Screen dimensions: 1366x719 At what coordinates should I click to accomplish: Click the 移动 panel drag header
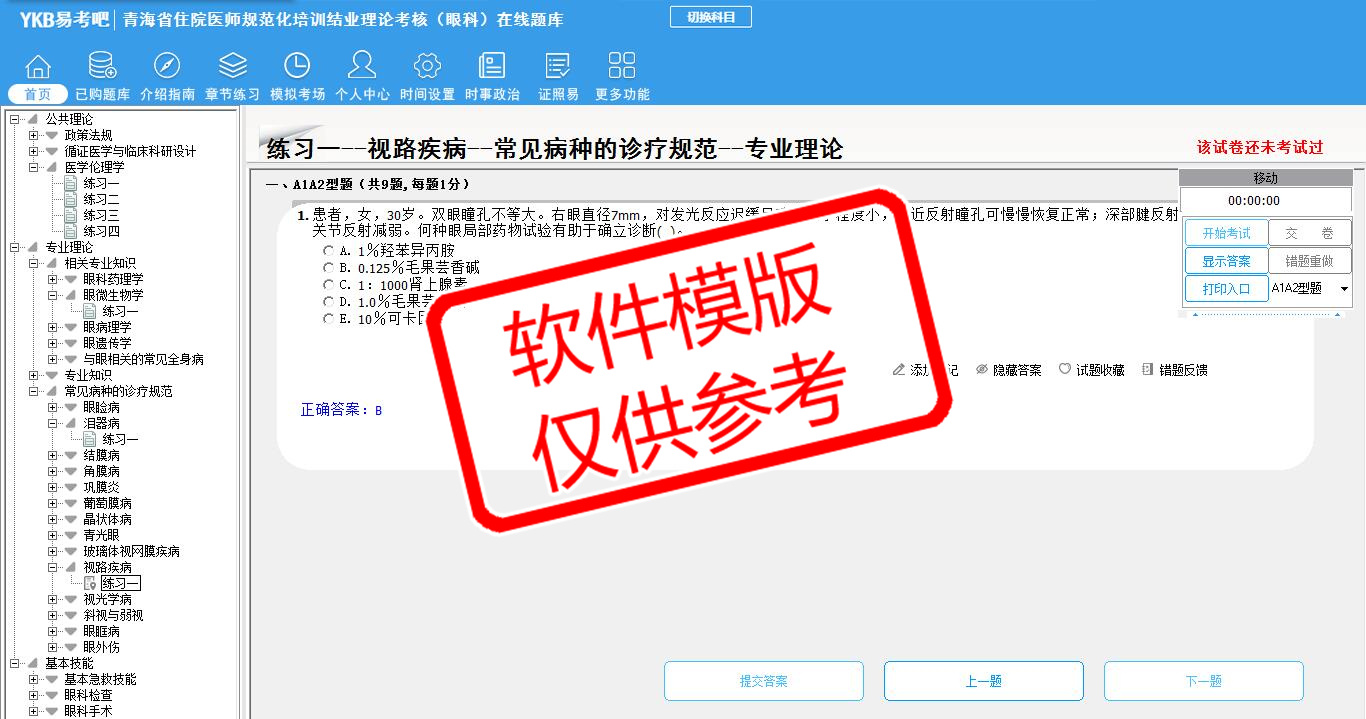[1265, 178]
